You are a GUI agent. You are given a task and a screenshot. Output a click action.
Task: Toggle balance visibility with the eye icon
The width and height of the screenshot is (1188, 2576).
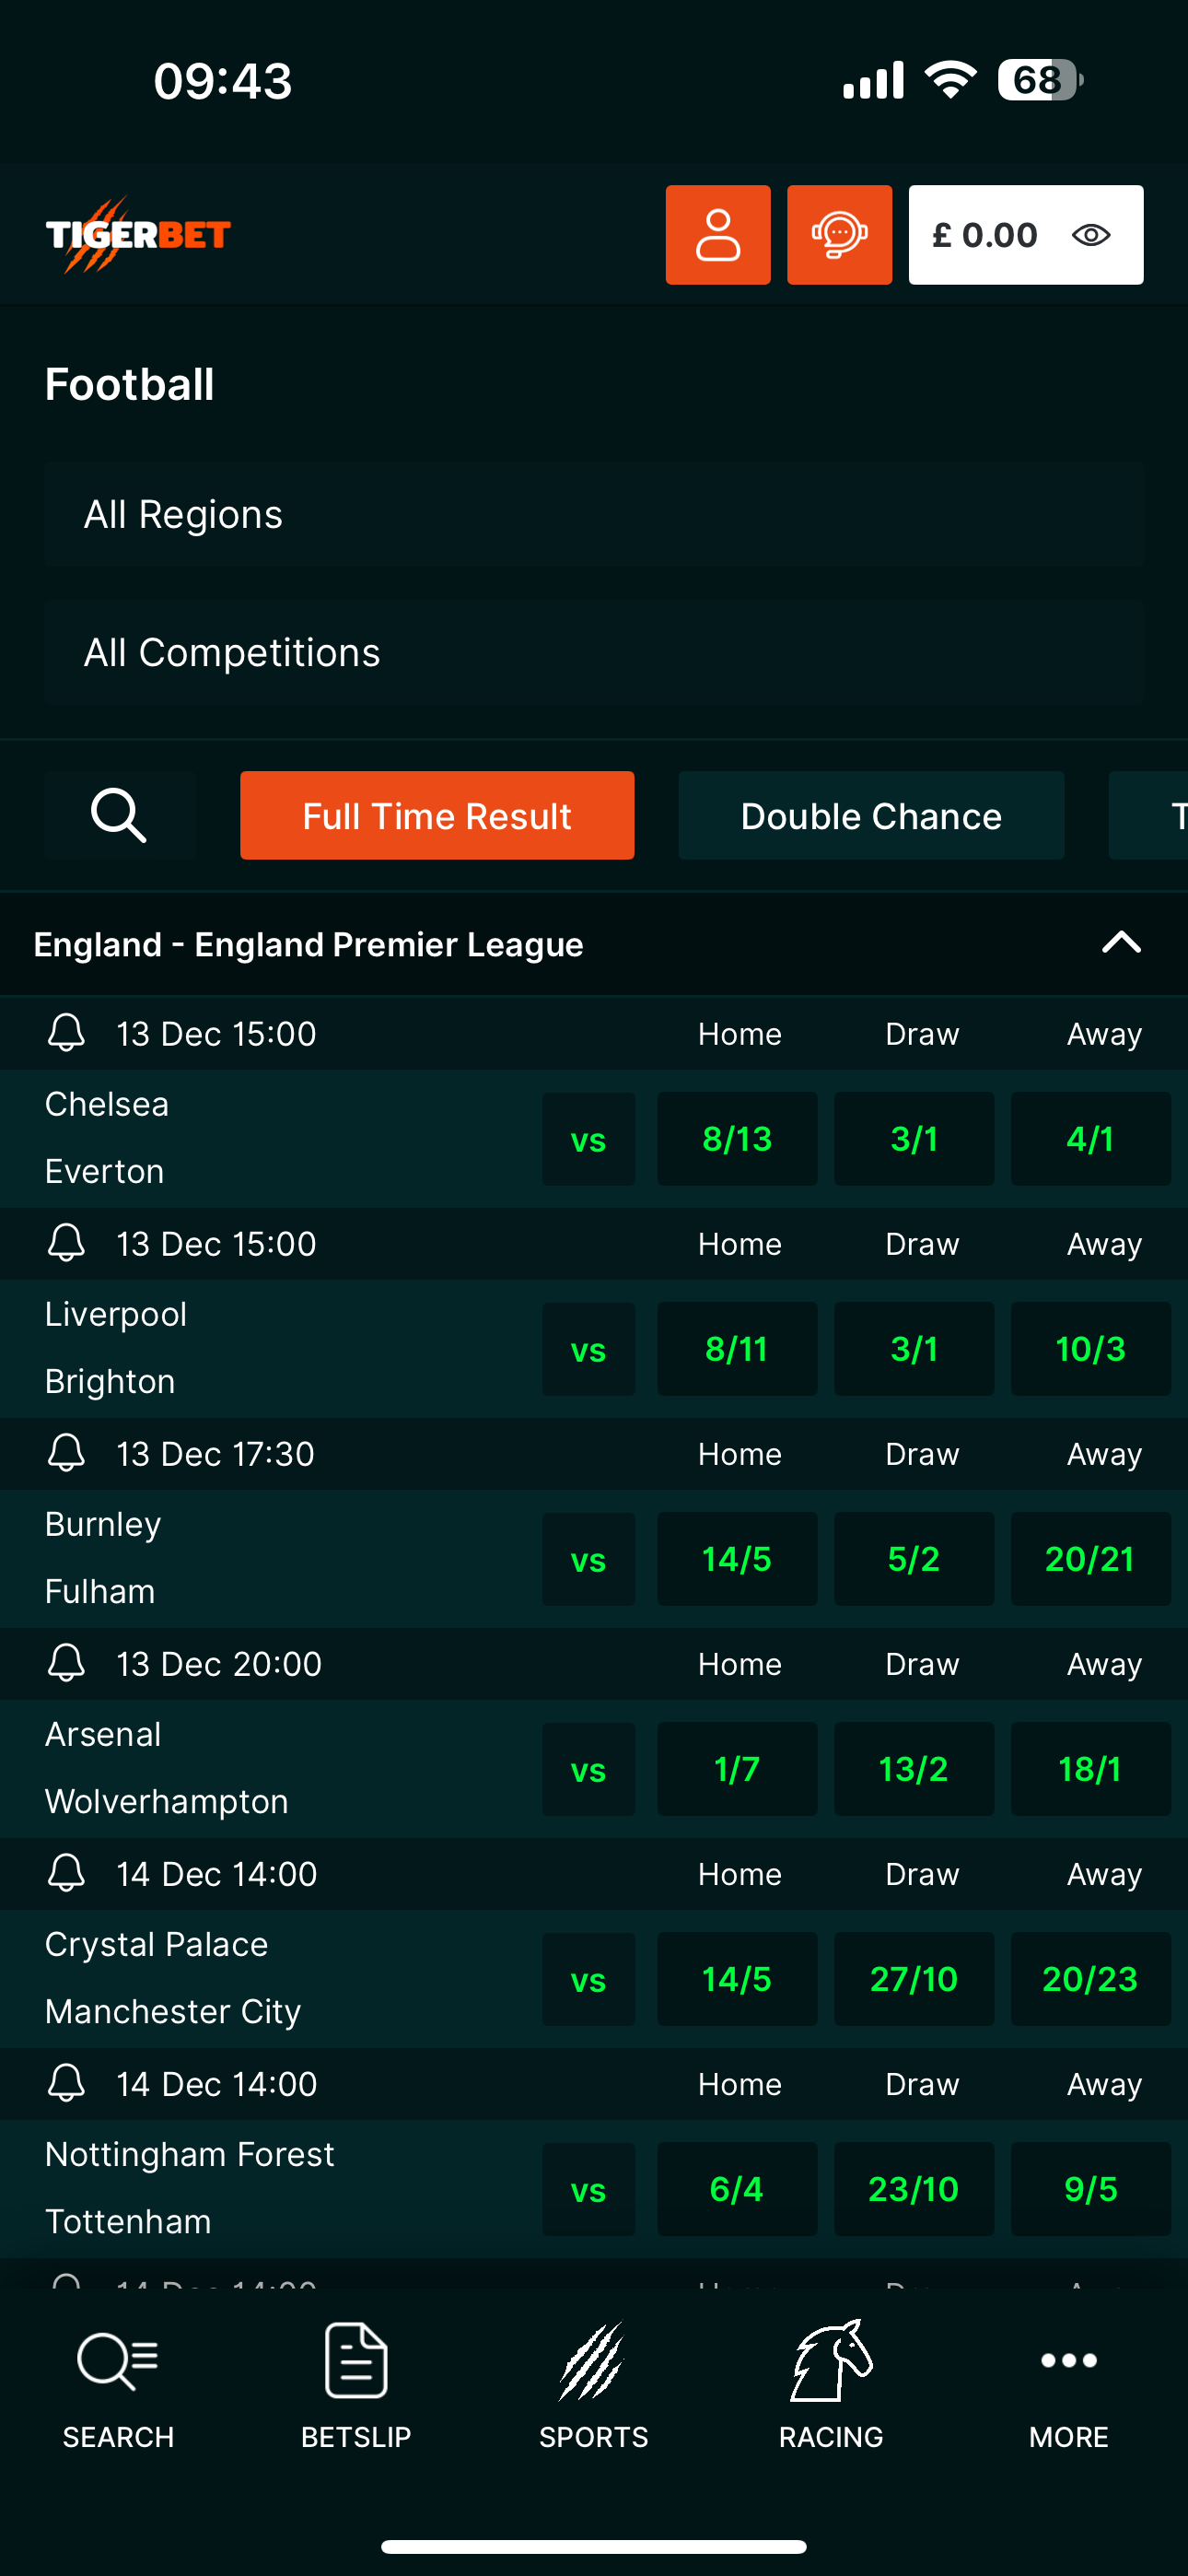coord(1090,233)
